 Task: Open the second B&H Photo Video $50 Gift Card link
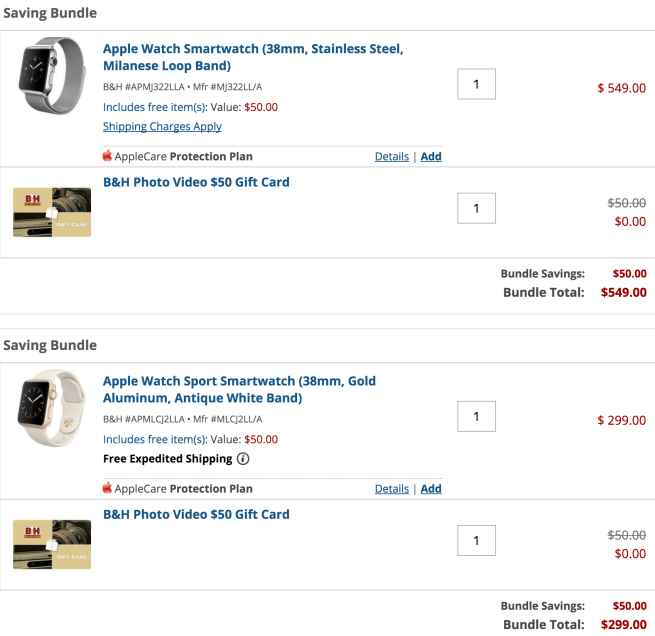[196, 514]
